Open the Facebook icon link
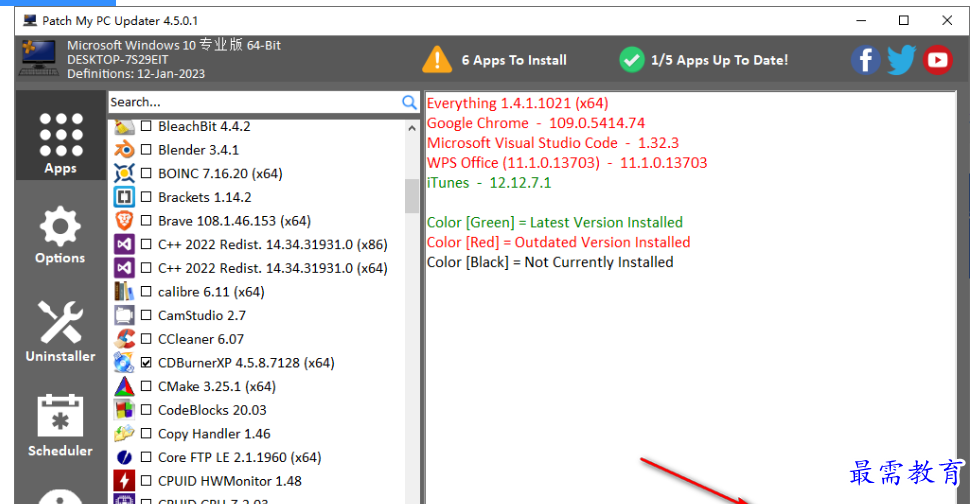 [x=865, y=60]
